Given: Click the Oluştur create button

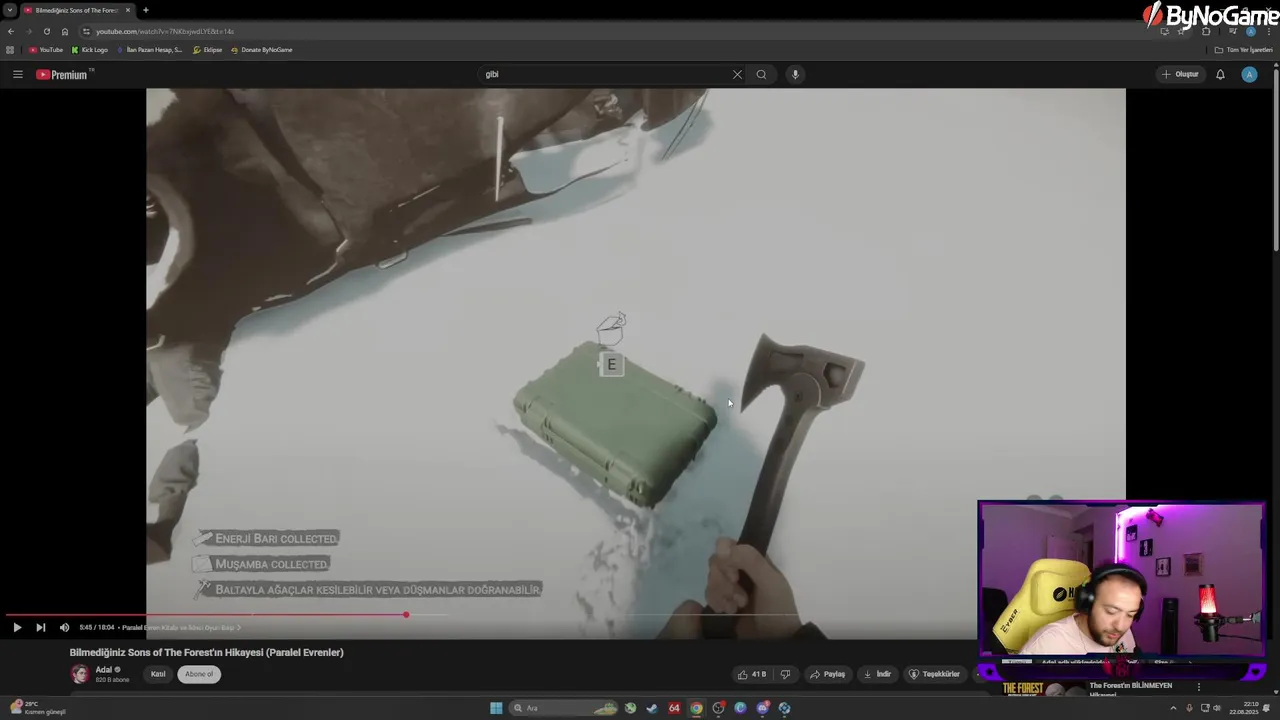Looking at the screenshot, I should click(1180, 74).
